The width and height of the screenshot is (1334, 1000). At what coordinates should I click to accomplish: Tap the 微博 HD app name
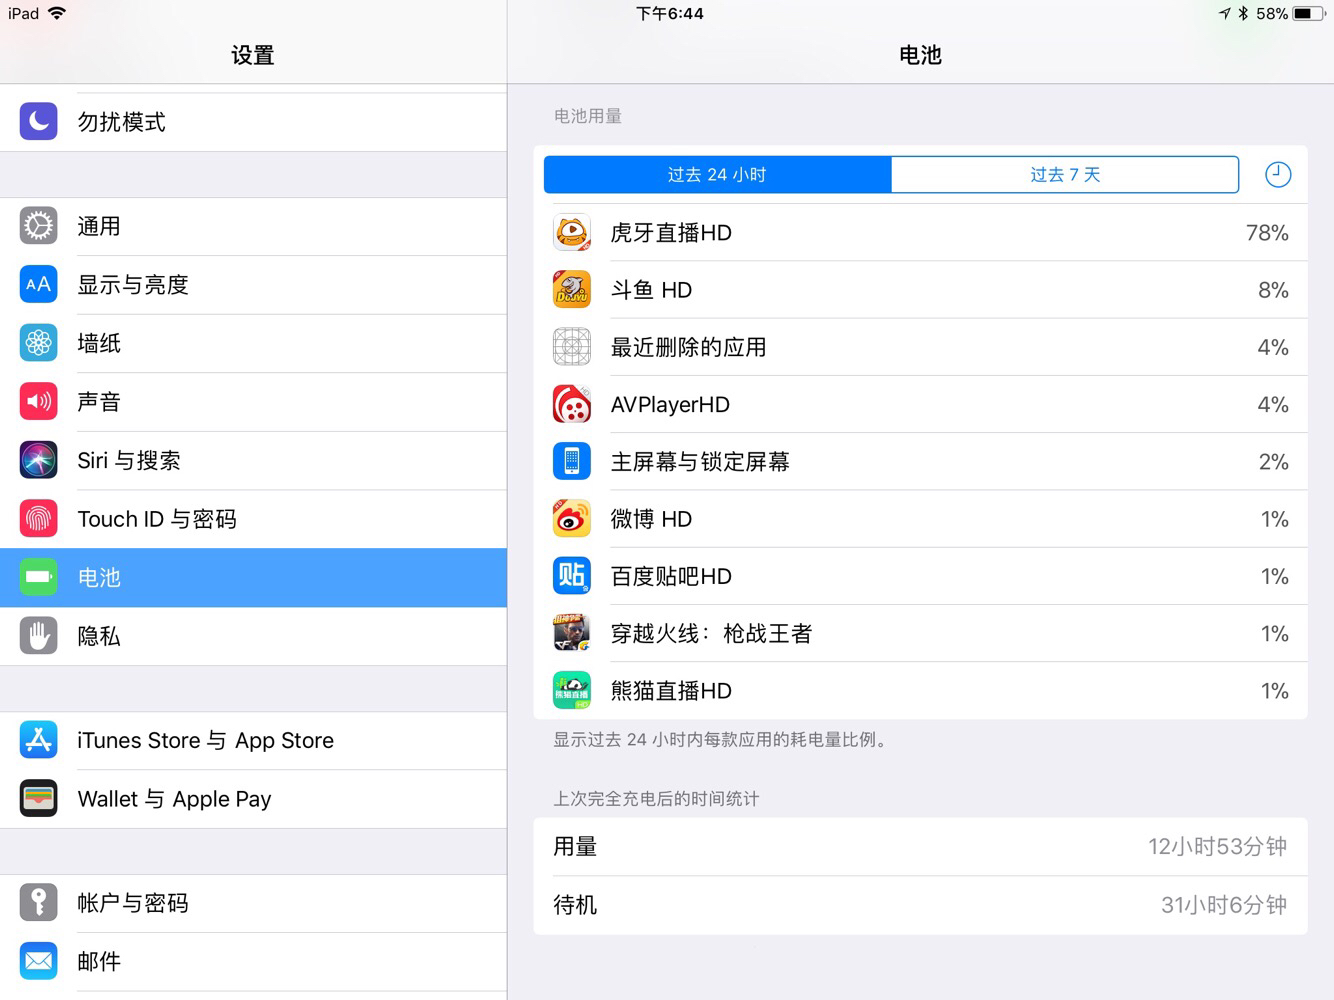point(651,519)
